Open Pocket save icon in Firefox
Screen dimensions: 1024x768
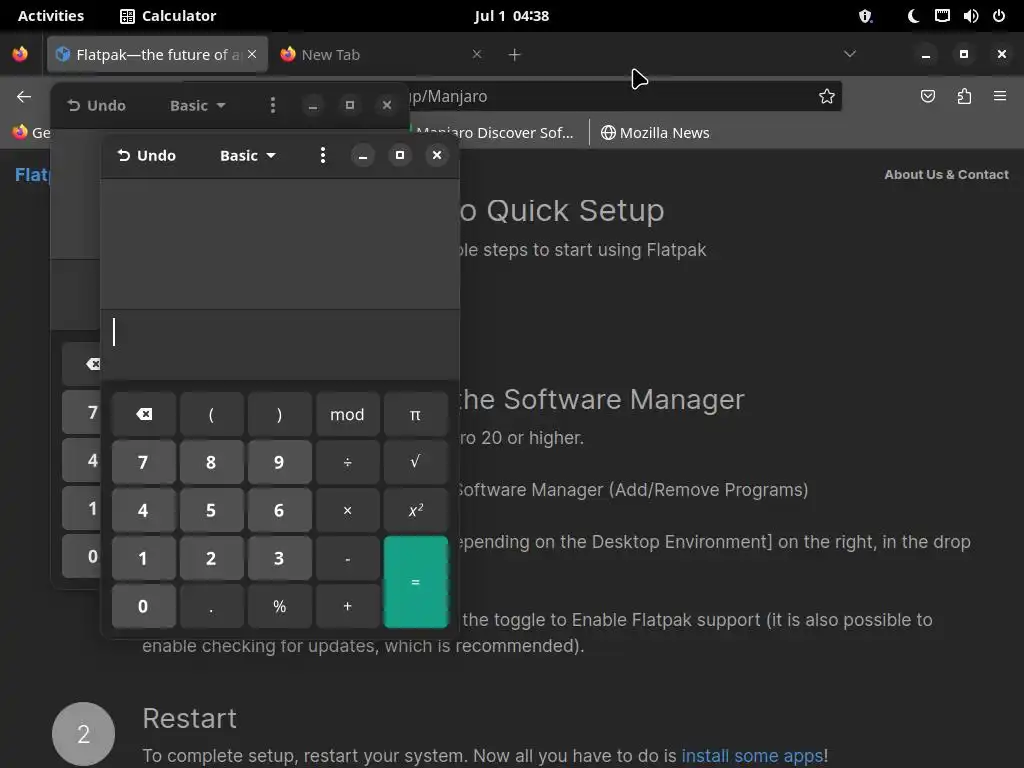pos(928,97)
